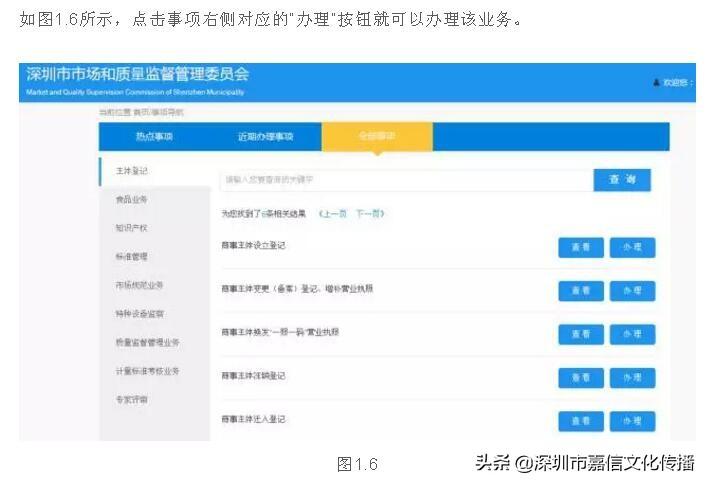Image resolution: width=708 pixels, height=485 pixels.
Task: Open 食品业务 category in sidebar
Action: coord(132,200)
